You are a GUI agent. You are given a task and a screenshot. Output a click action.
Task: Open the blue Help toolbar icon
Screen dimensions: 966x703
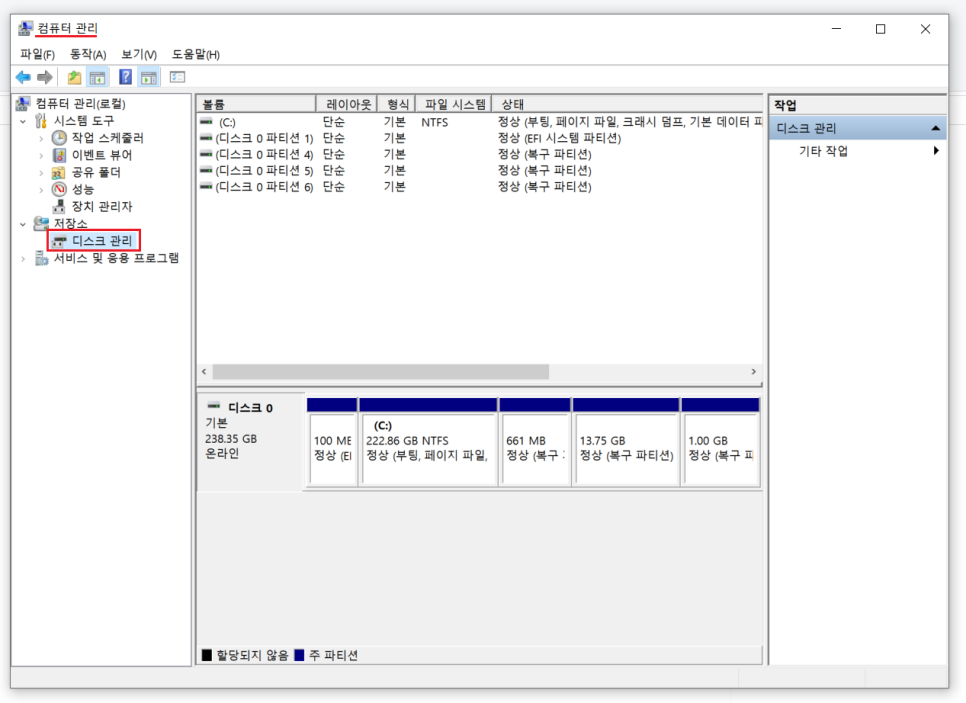125,77
